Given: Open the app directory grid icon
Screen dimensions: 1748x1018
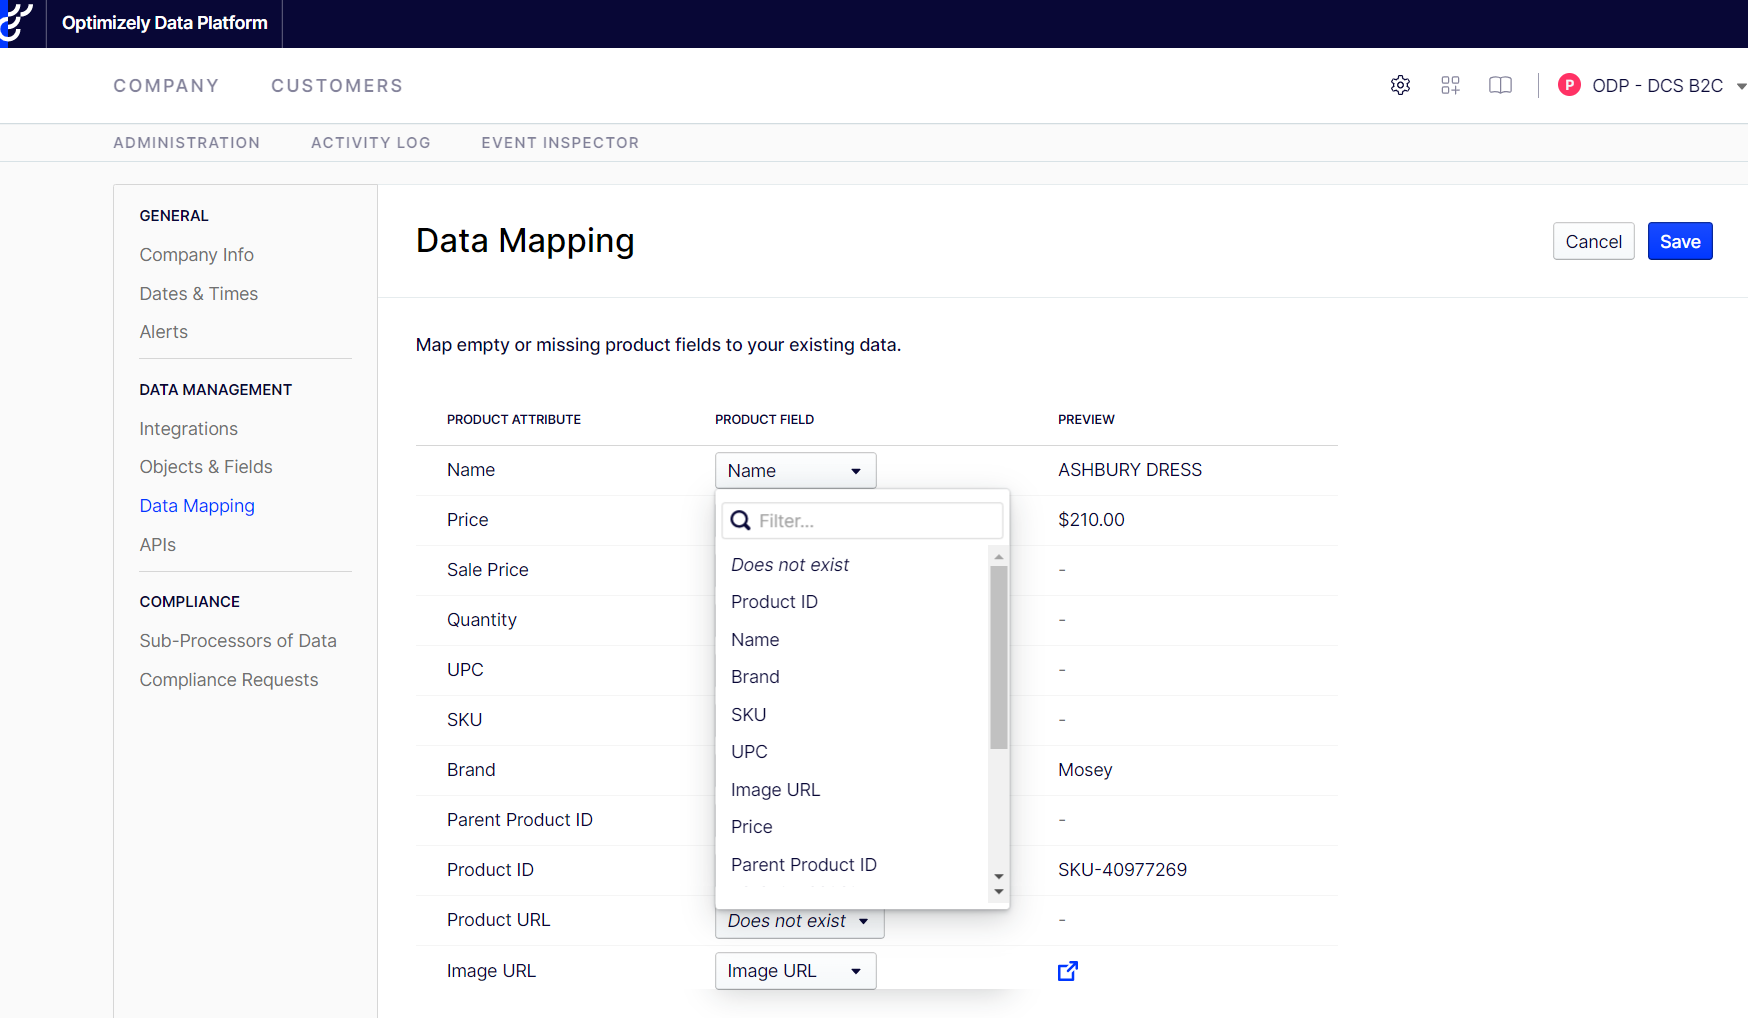Looking at the screenshot, I should 1450,86.
